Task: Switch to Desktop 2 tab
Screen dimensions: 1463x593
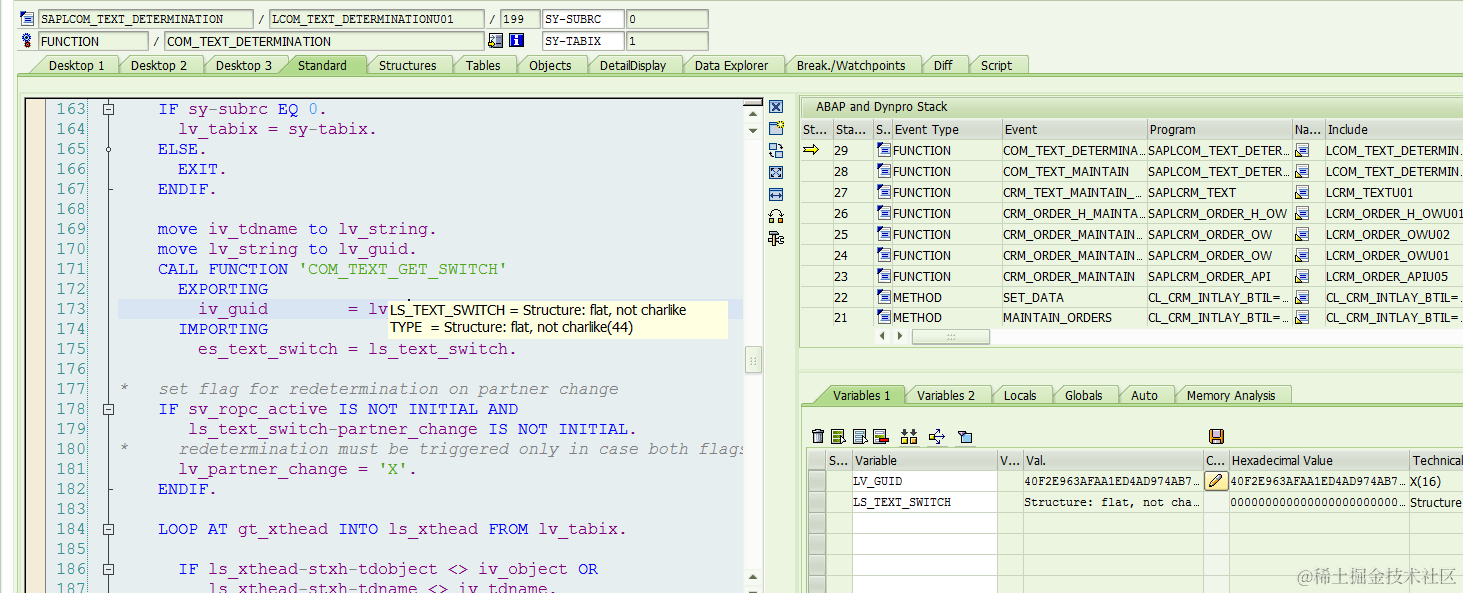Action: click(159, 65)
